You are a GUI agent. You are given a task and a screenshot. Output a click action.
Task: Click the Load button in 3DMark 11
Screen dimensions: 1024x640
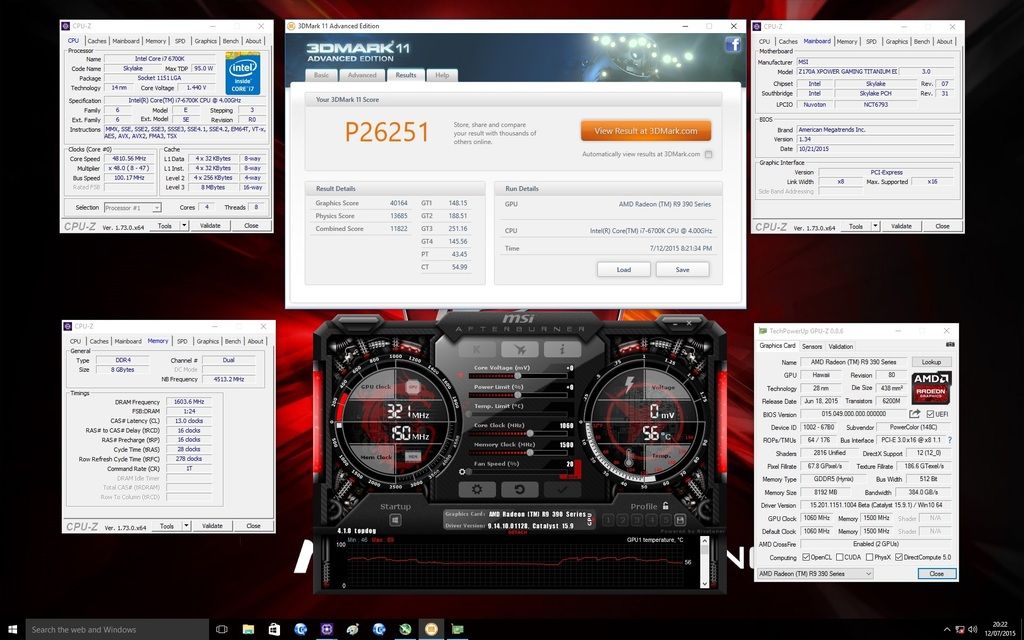tap(624, 269)
